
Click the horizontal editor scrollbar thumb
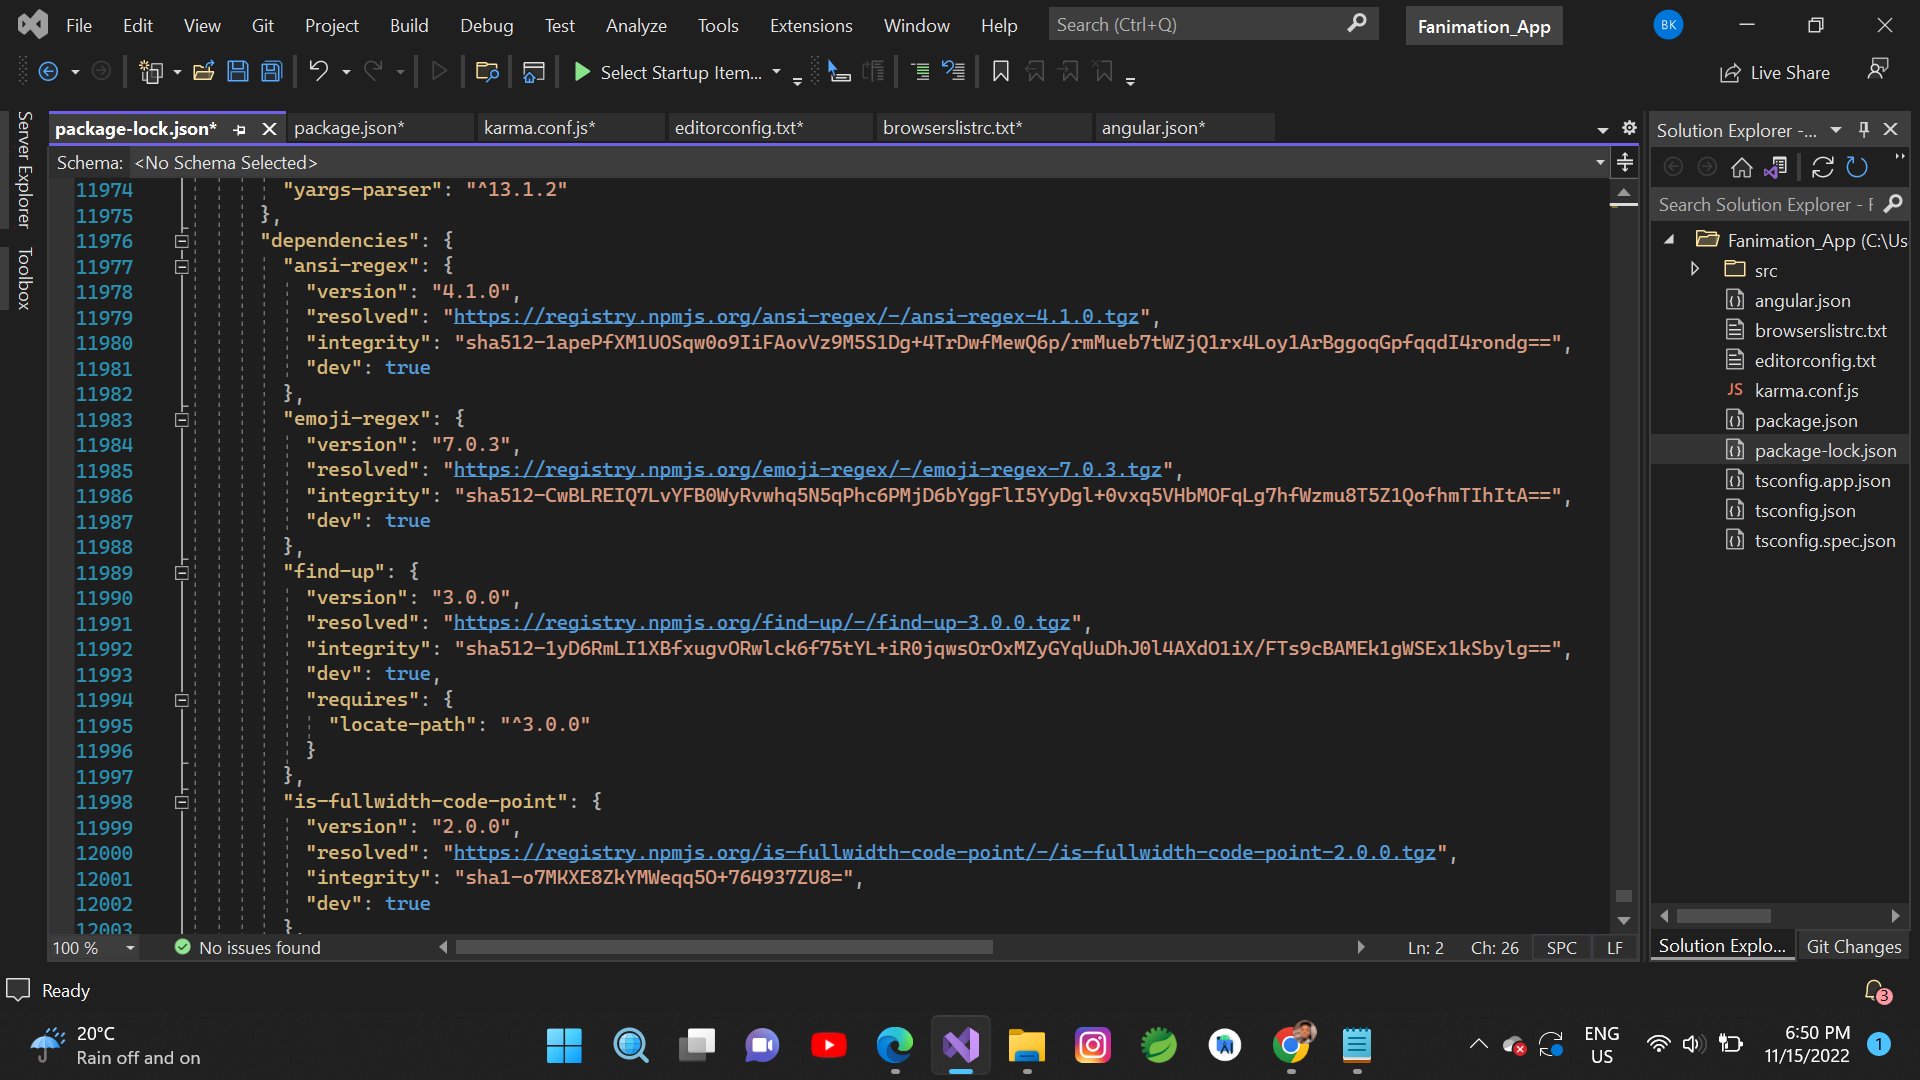point(723,947)
